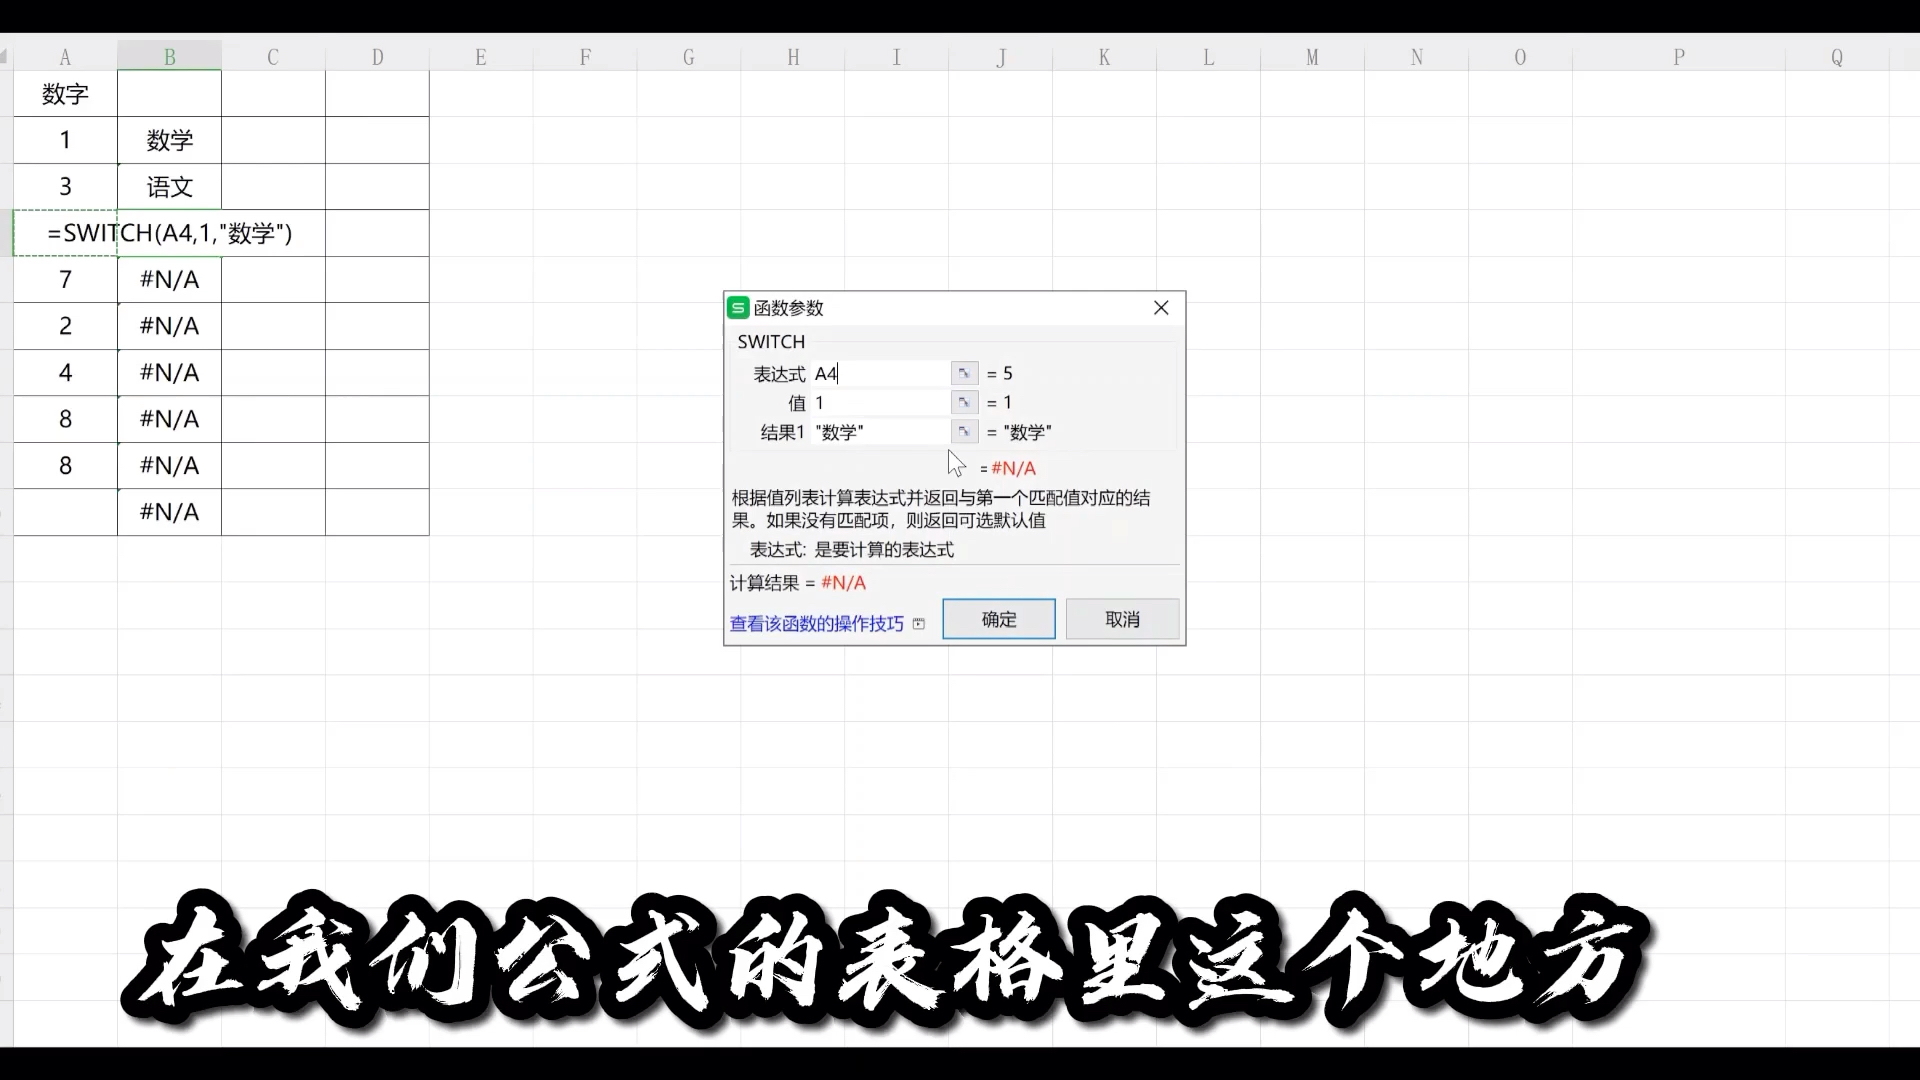The image size is (1920, 1080).
Task: Select the cell containing 语文
Action: click(x=169, y=187)
